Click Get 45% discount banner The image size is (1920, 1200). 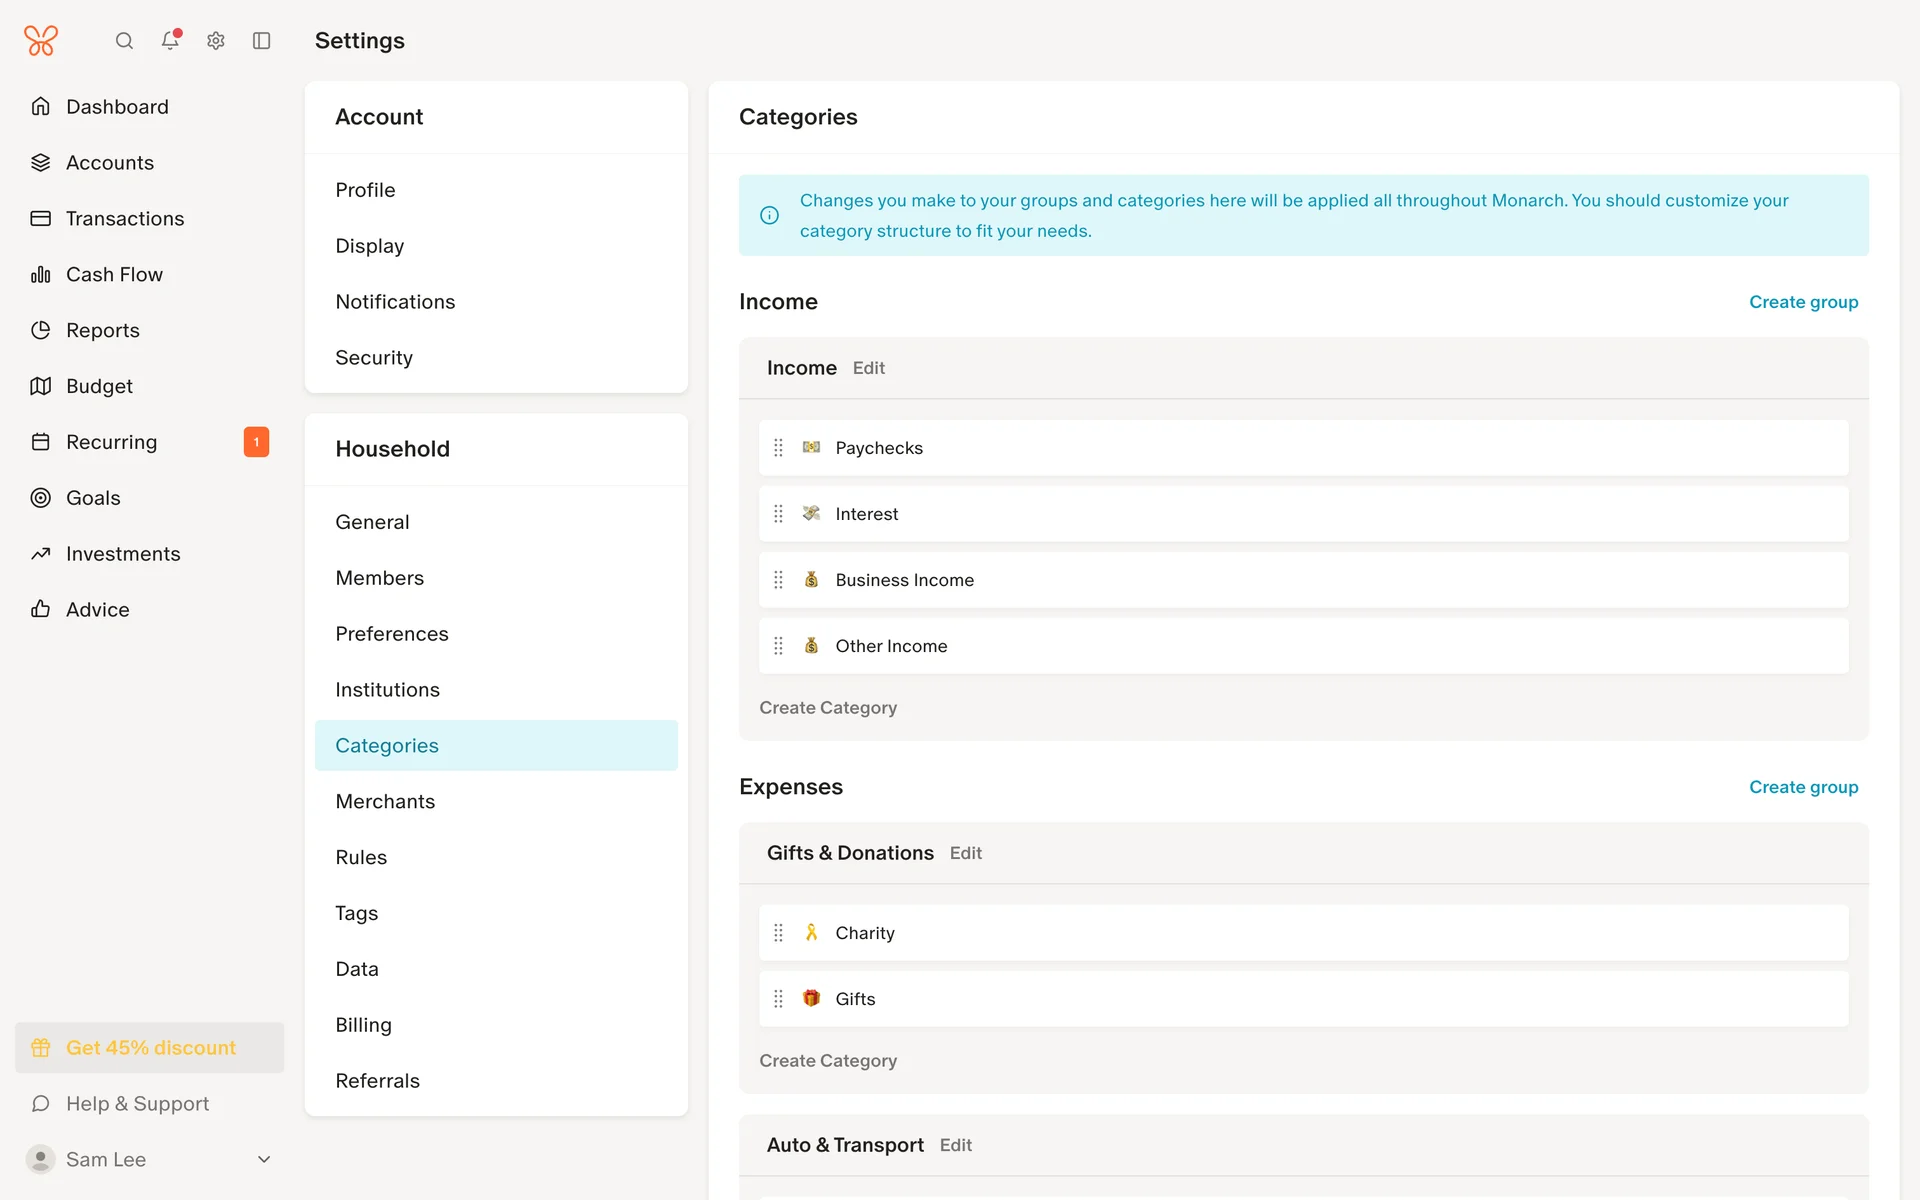point(150,1047)
